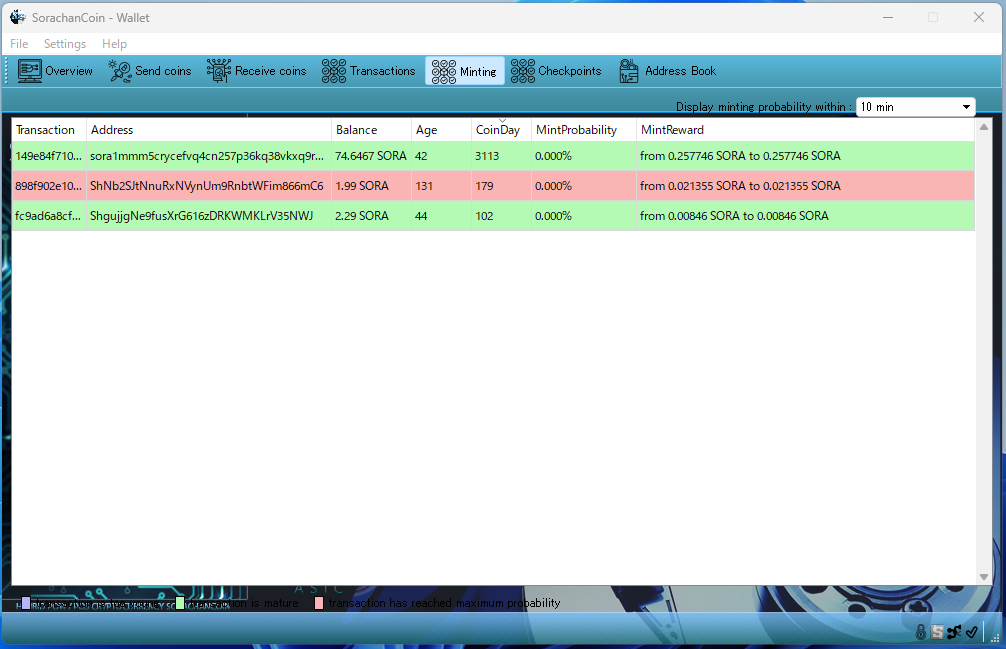Sort by the Balance column header
The width and height of the screenshot is (1006, 649).
click(357, 130)
